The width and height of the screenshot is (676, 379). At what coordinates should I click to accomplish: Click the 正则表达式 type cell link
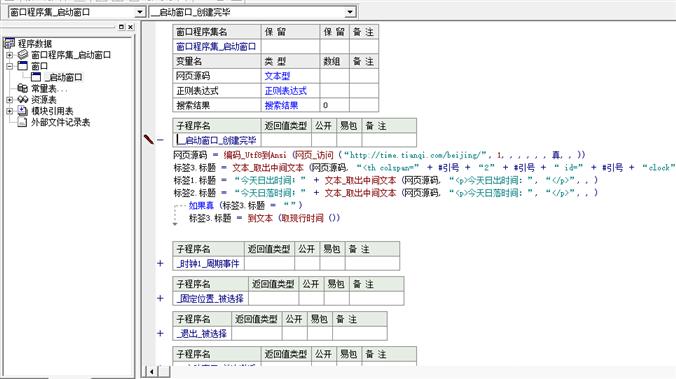tap(285, 91)
